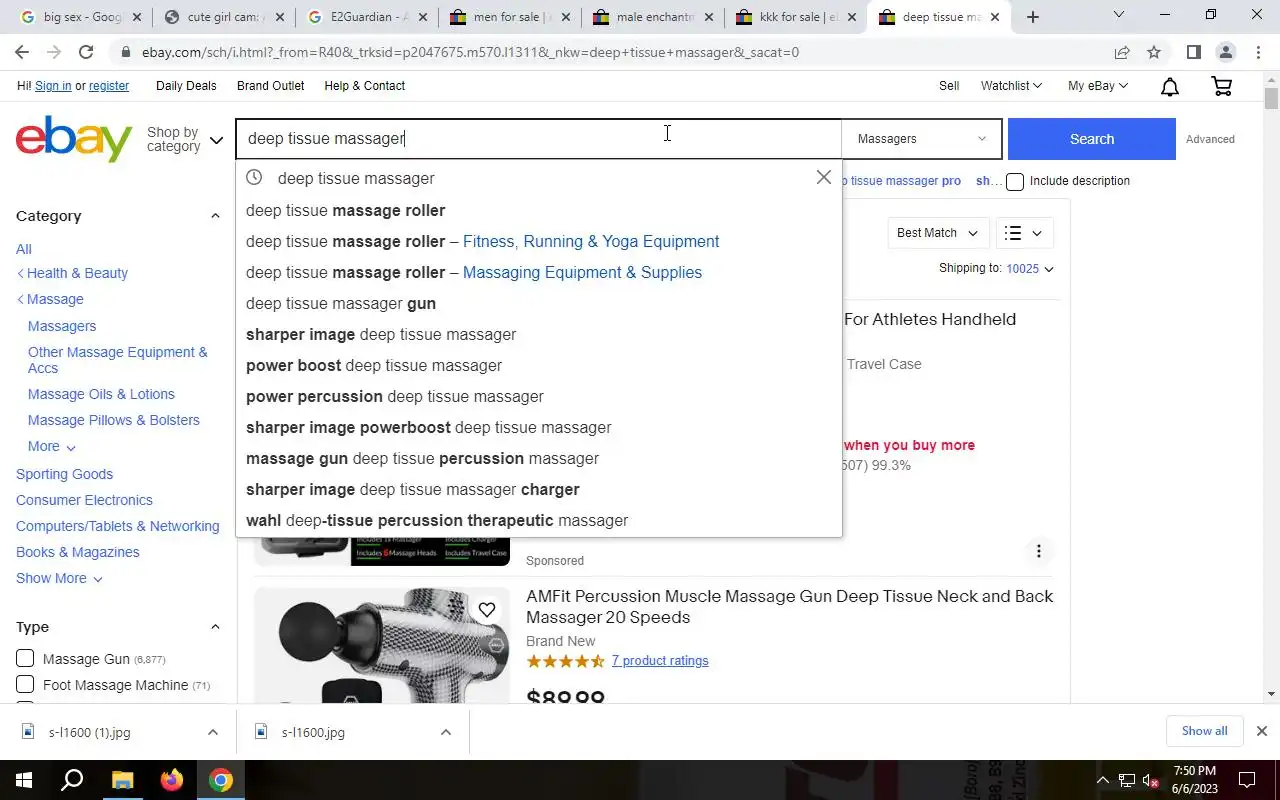Click the register link
This screenshot has height=800, width=1280.
109,86
